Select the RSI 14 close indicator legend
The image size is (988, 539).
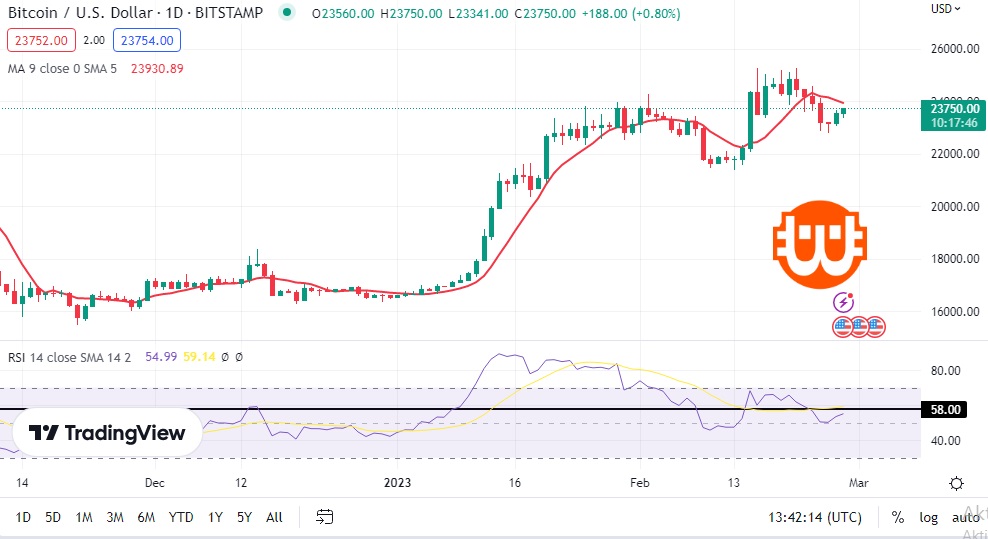point(69,357)
